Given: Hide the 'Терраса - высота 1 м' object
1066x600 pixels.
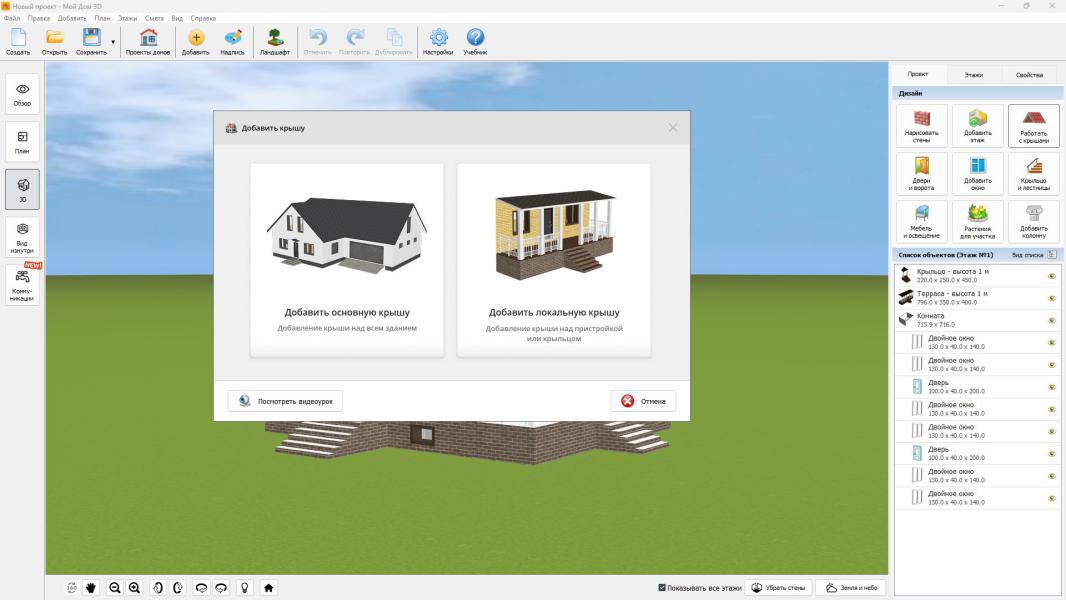Looking at the screenshot, I should click(x=1051, y=298).
